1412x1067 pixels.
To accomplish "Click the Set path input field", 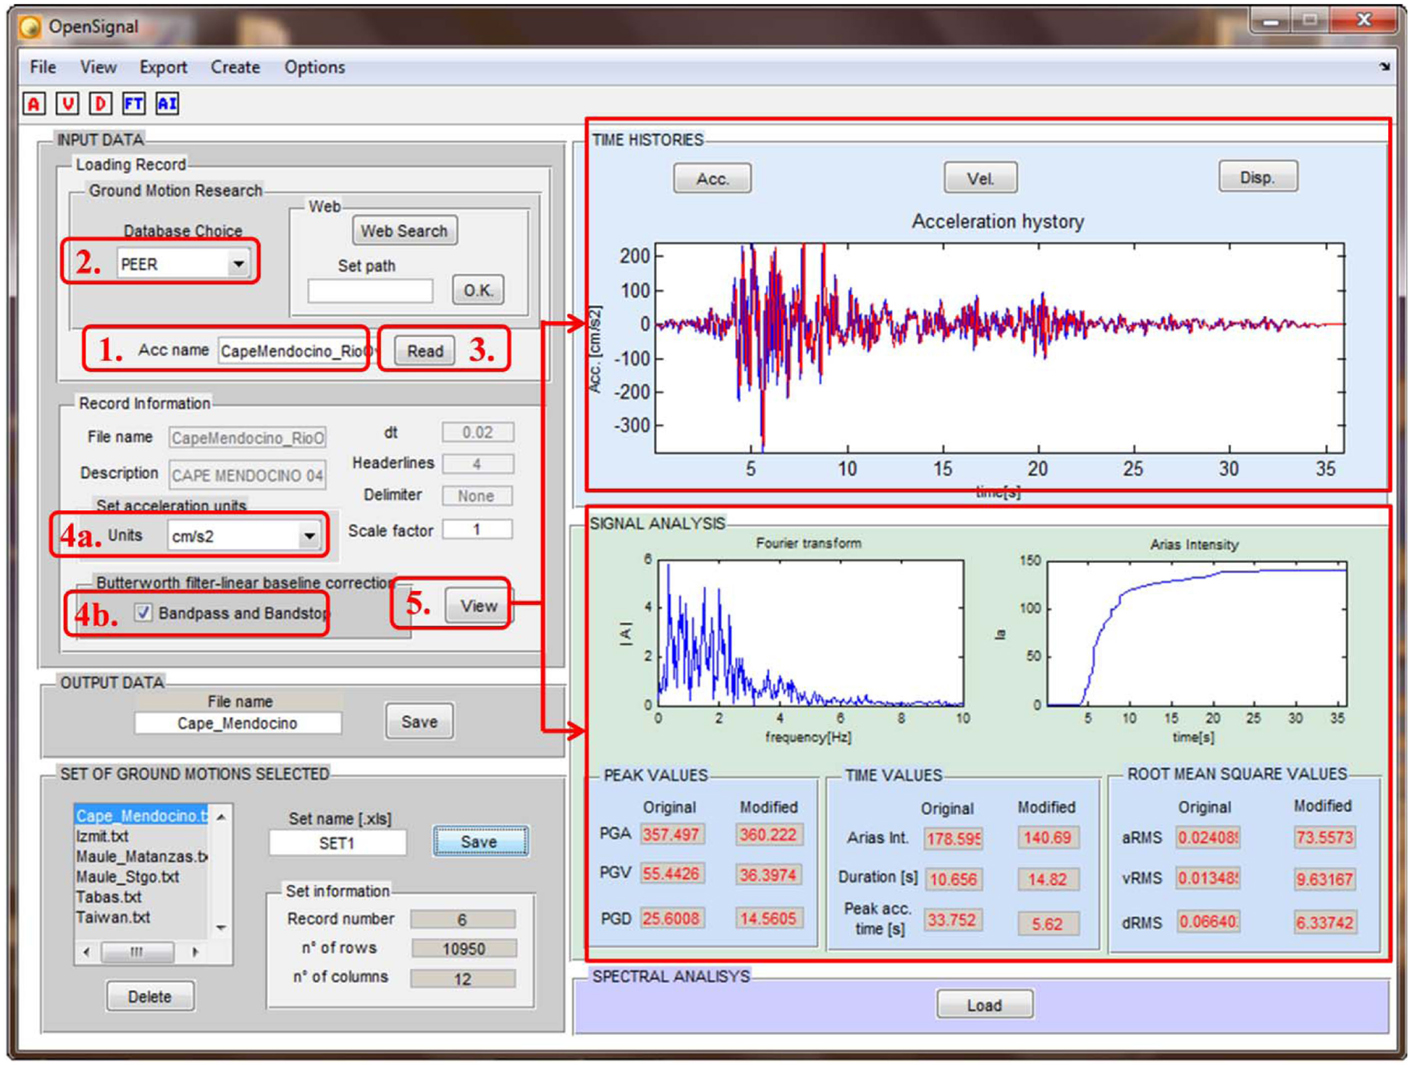I will click(x=370, y=291).
